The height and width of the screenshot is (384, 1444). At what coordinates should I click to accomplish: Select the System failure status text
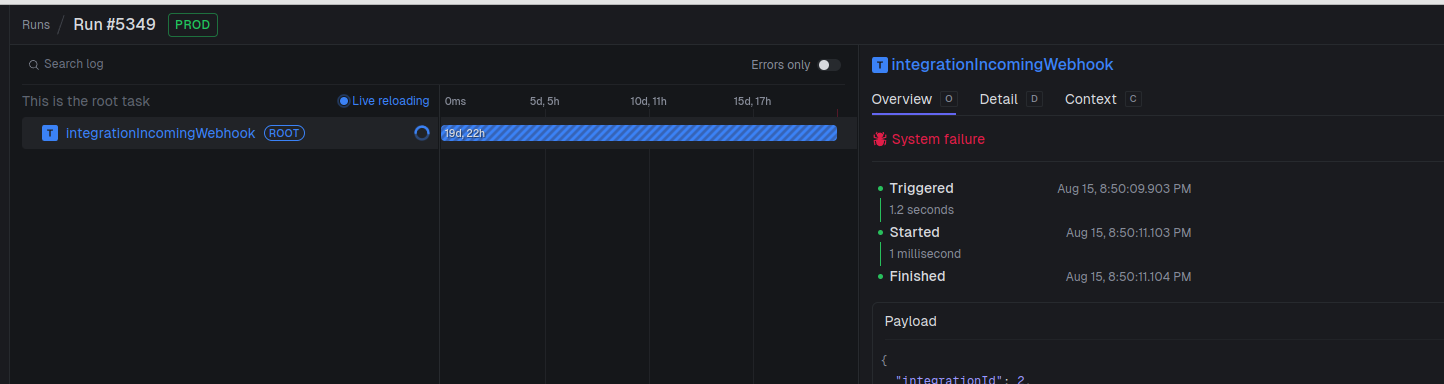[938, 139]
